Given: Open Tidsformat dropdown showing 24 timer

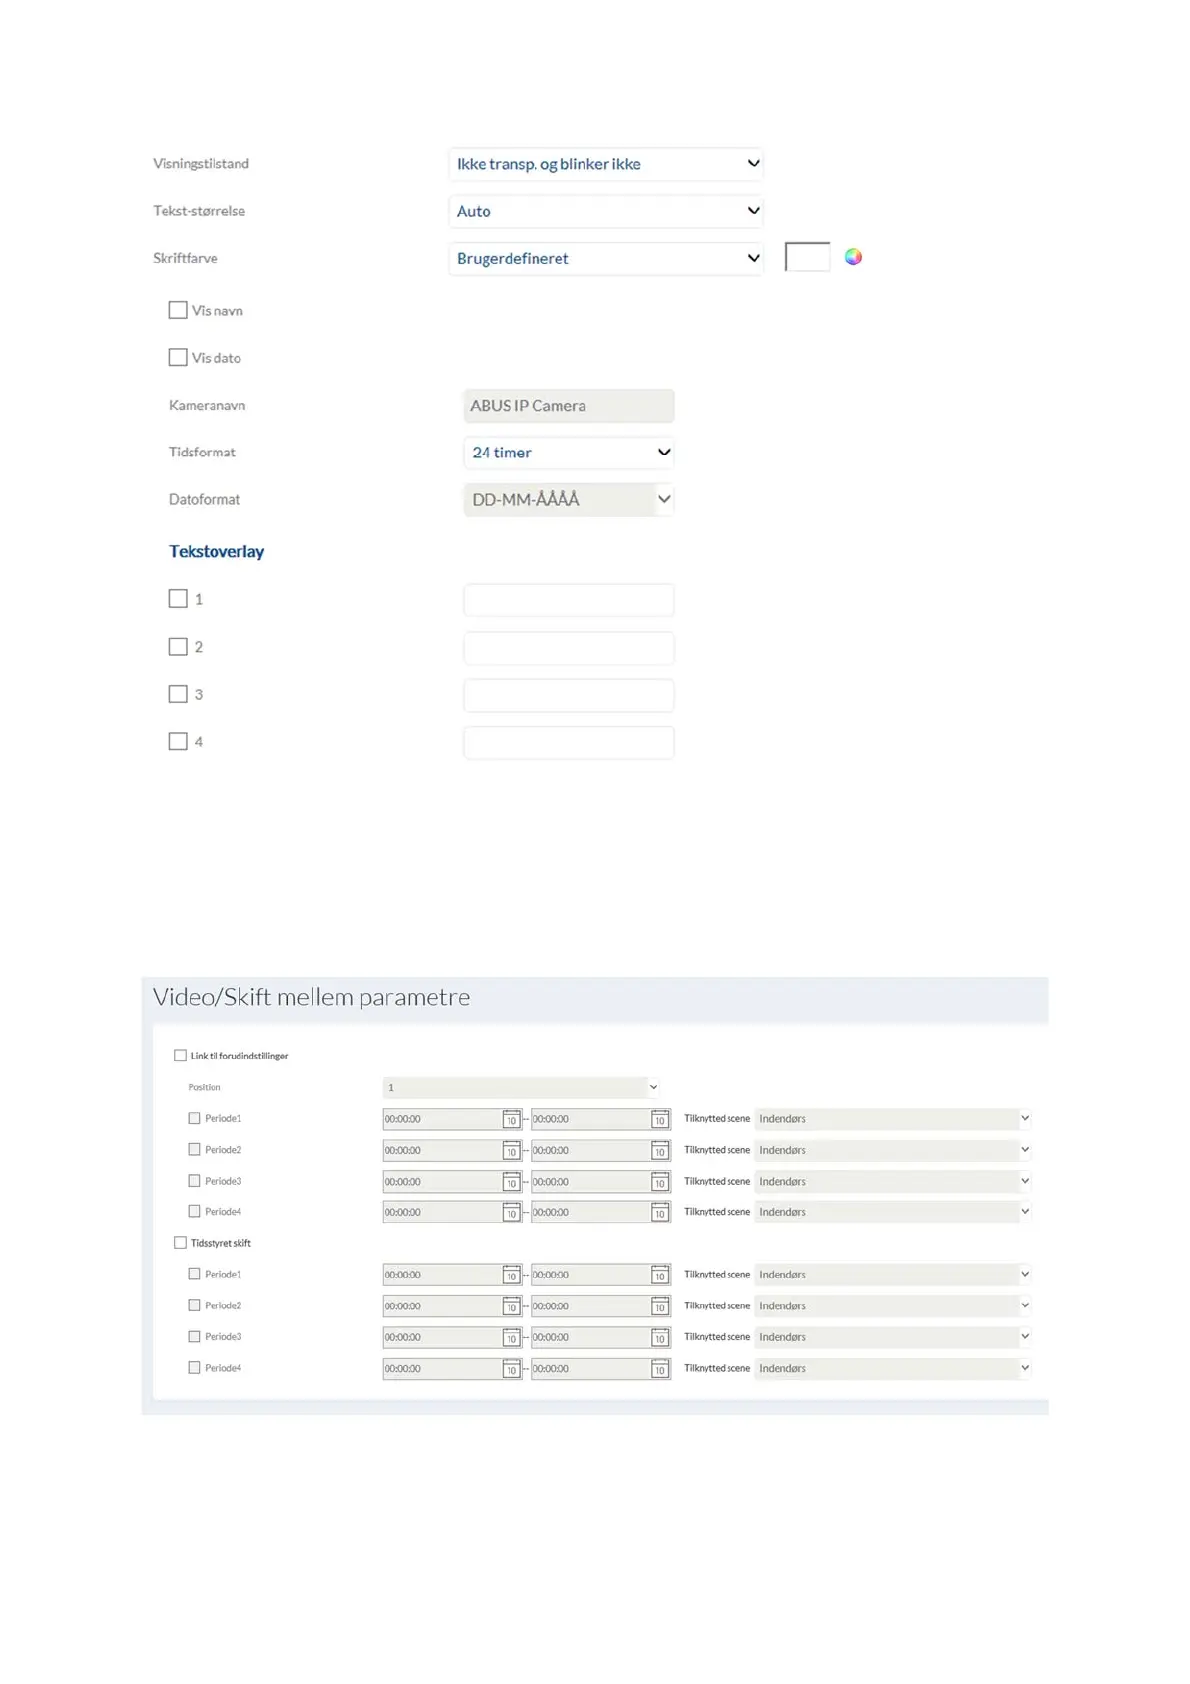Looking at the screenshot, I should [569, 452].
